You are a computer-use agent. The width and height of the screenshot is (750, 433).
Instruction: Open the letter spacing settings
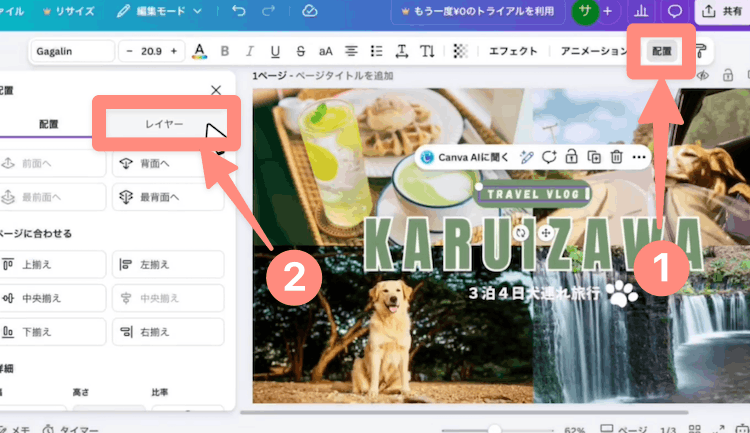click(x=402, y=51)
